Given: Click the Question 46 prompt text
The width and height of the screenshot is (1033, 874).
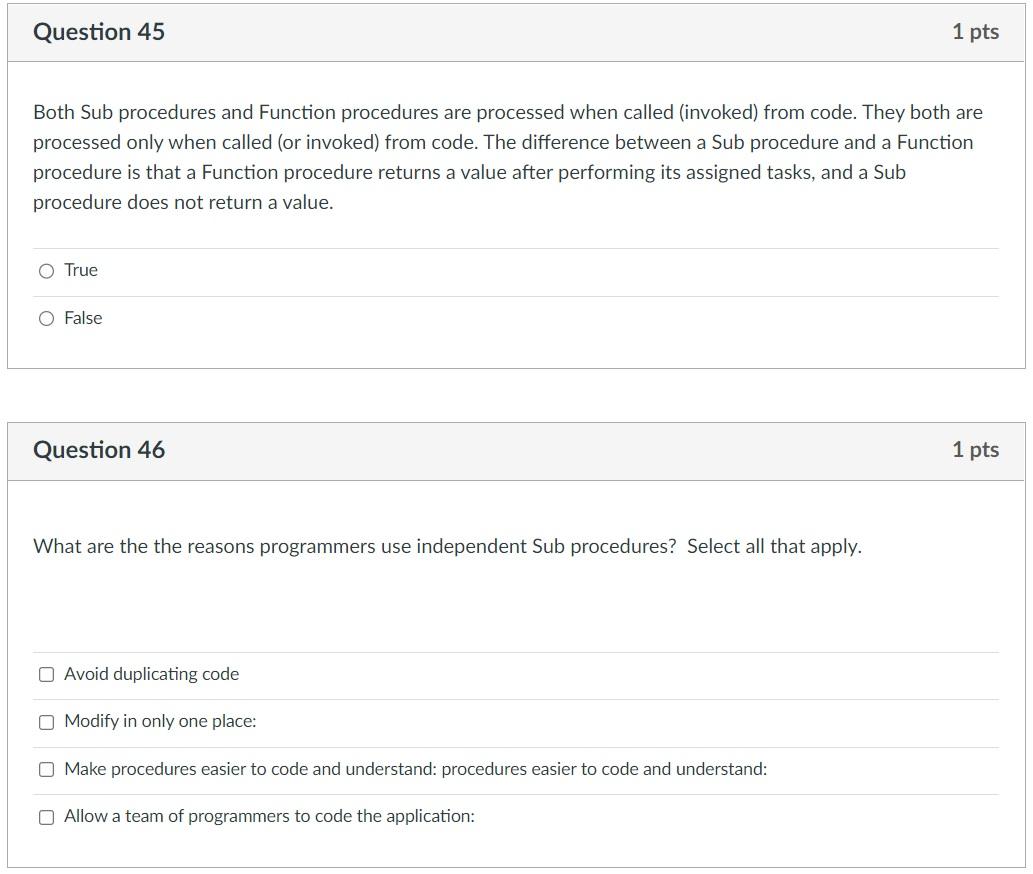Looking at the screenshot, I should (447, 546).
